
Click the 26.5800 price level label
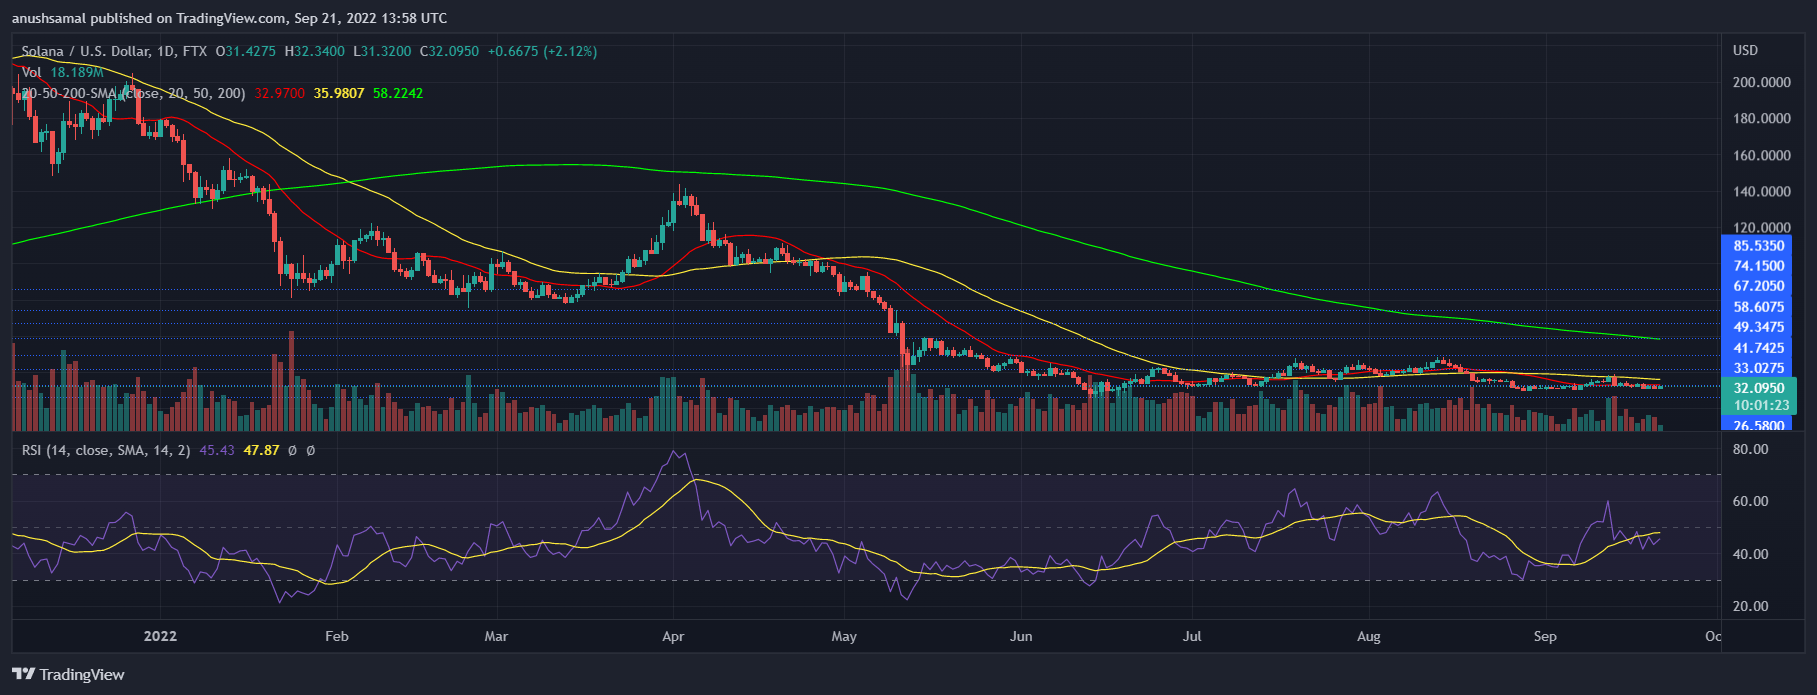[1758, 425]
